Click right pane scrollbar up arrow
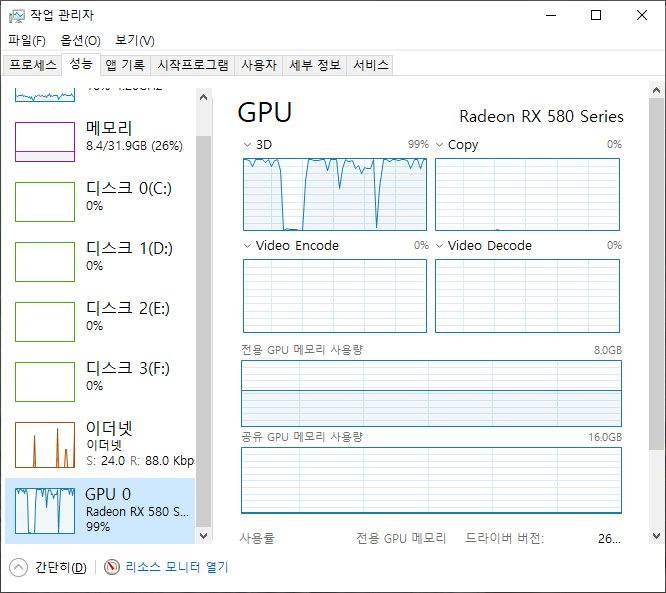Screen dimensions: 666x593 [x=656, y=90]
